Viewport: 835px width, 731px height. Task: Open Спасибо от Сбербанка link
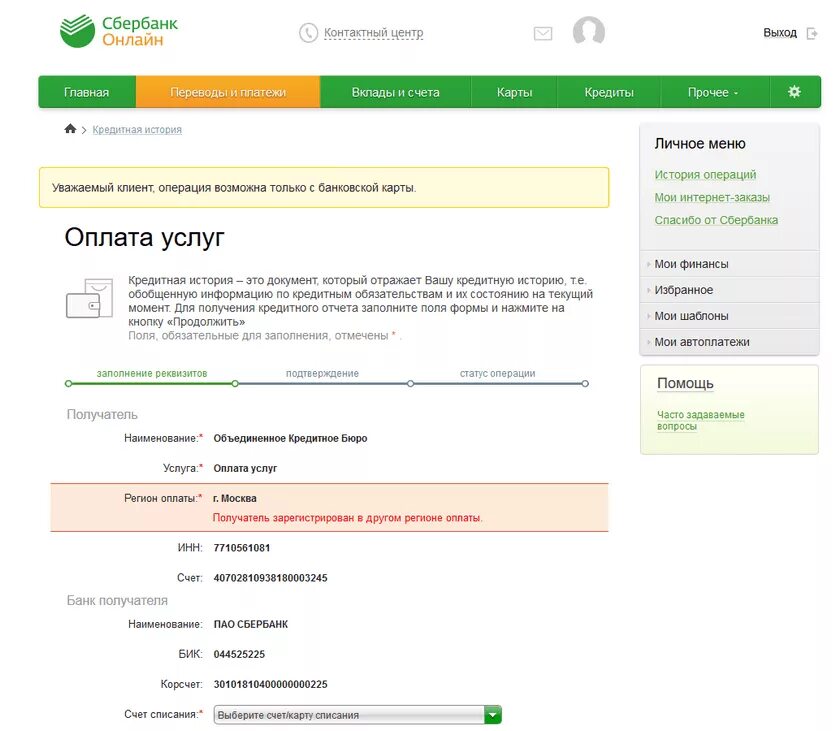[x=716, y=220]
